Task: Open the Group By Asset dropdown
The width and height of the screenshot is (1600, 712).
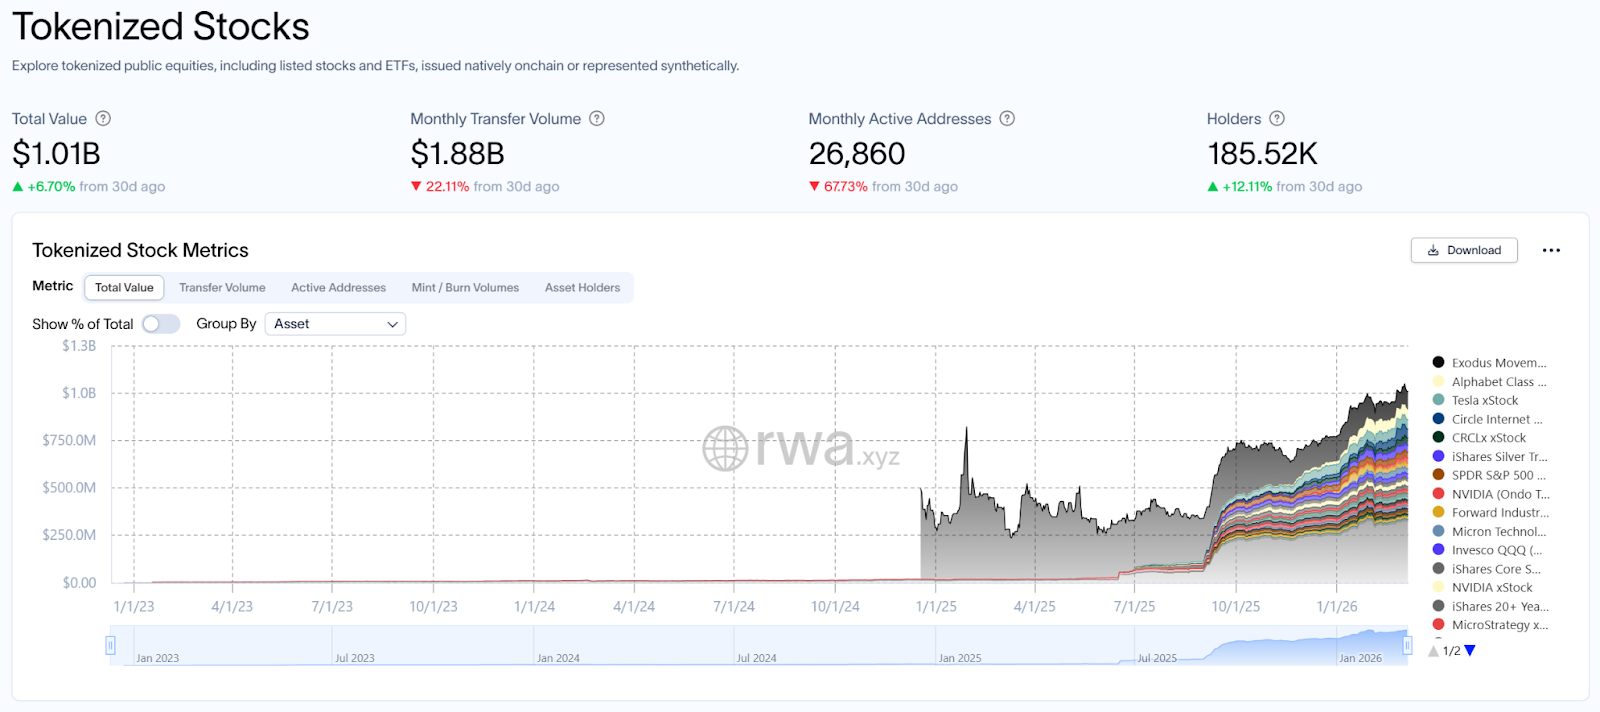Action: [335, 324]
